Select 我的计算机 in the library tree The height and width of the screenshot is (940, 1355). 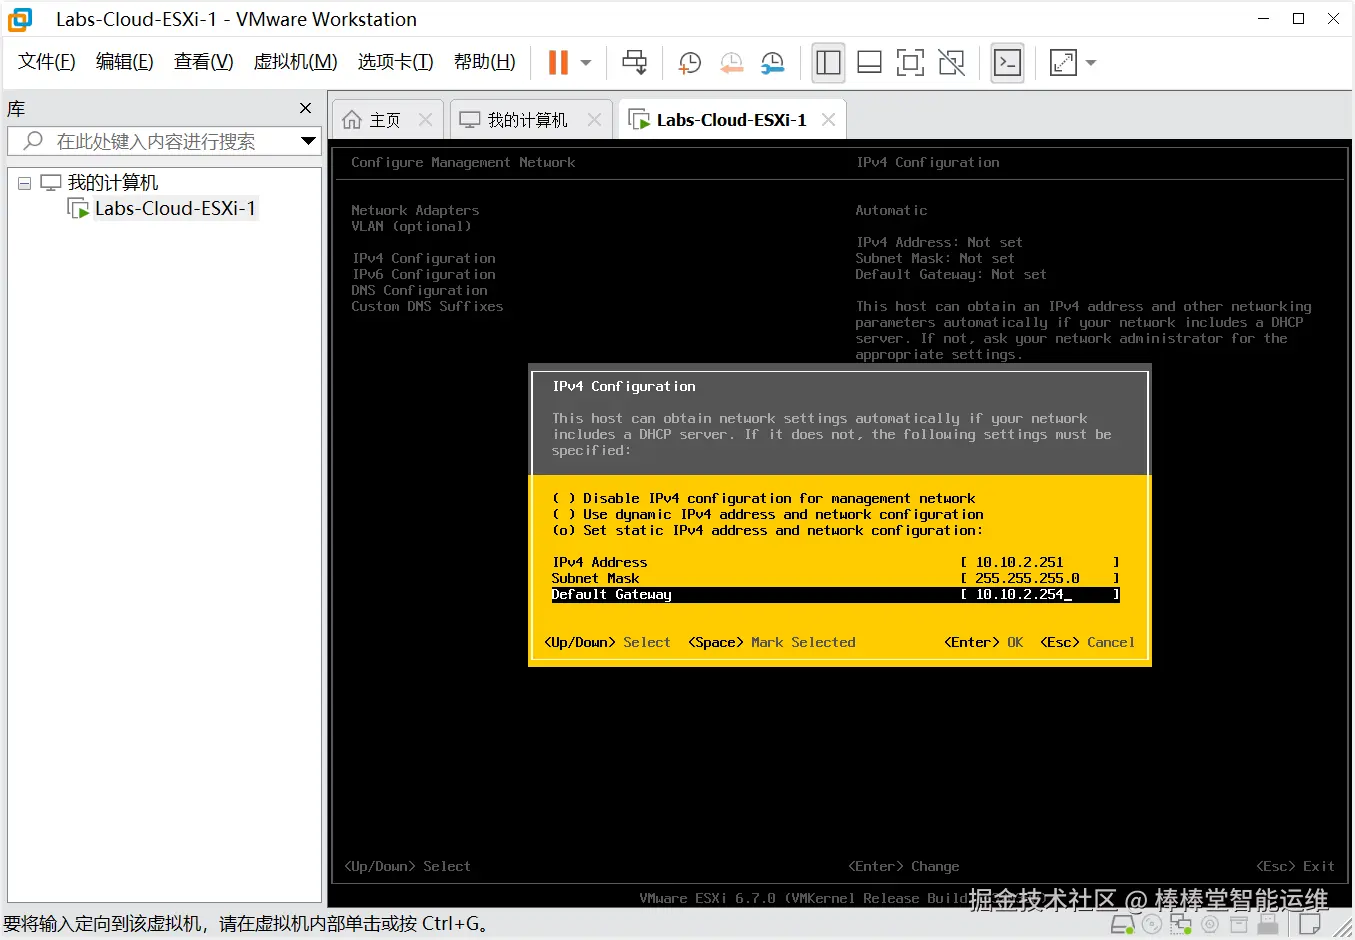click(x=112, y=183)
